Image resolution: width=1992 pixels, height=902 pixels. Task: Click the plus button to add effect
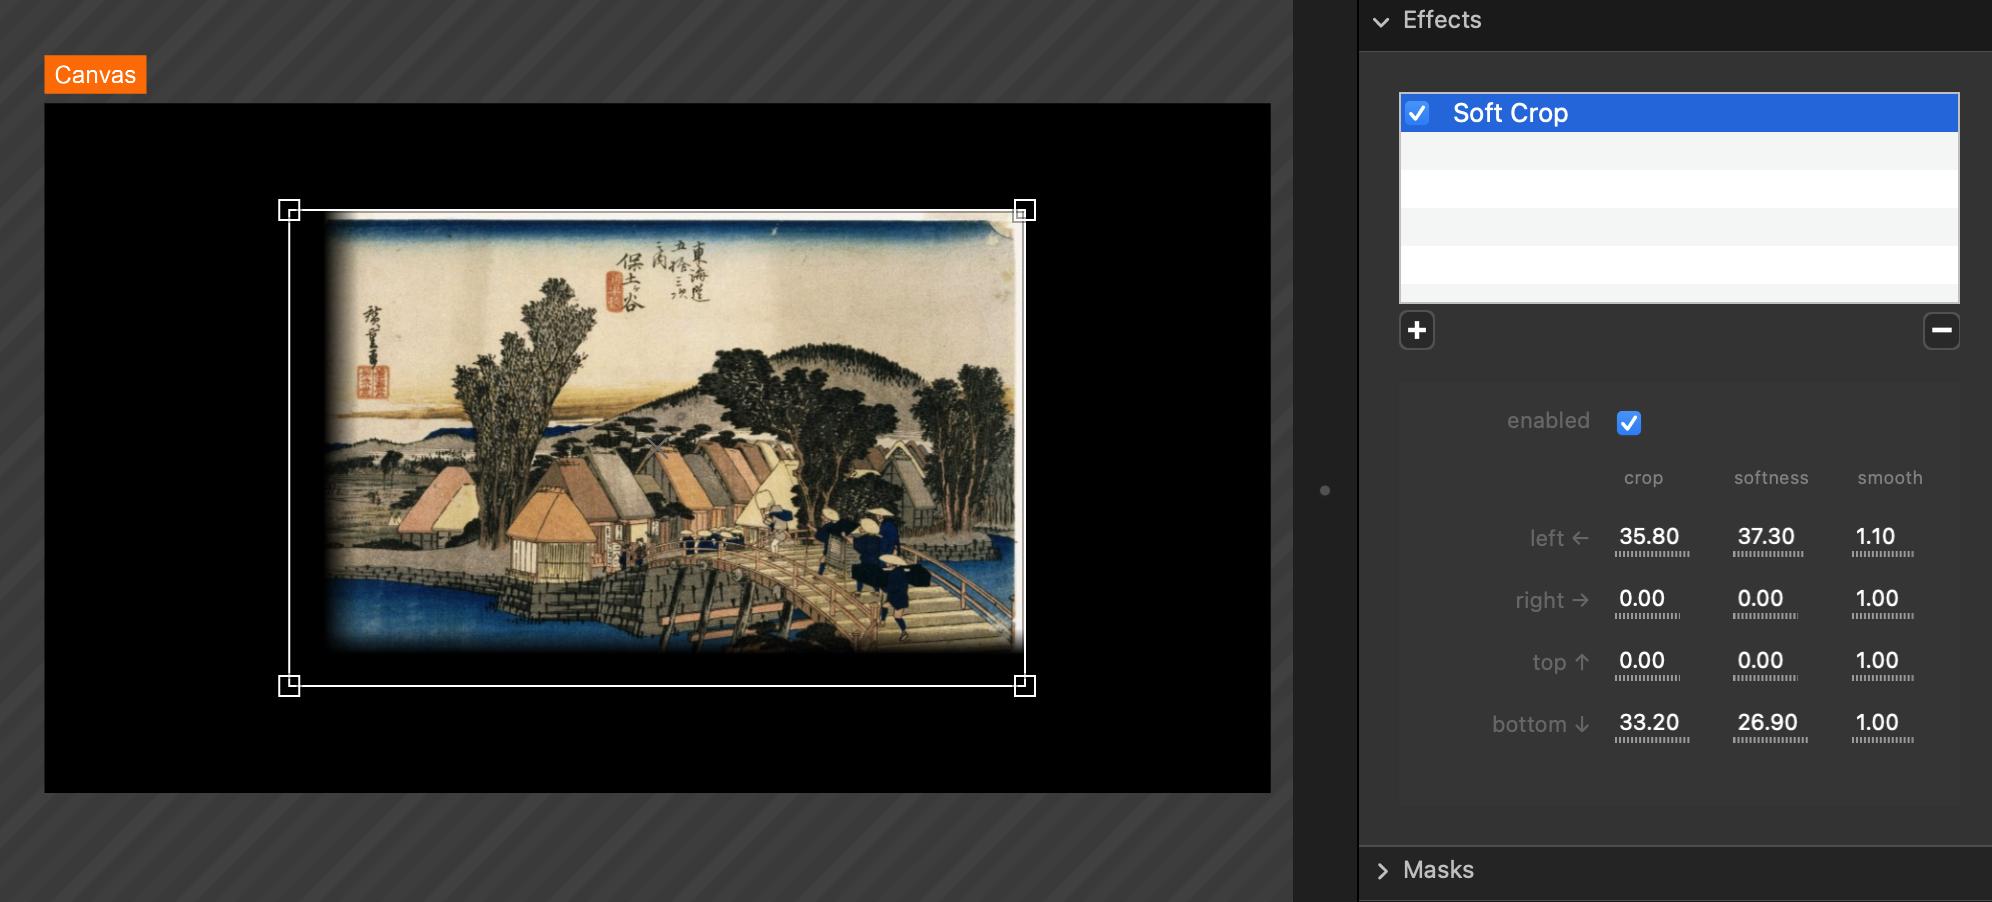coord(1416,331)
